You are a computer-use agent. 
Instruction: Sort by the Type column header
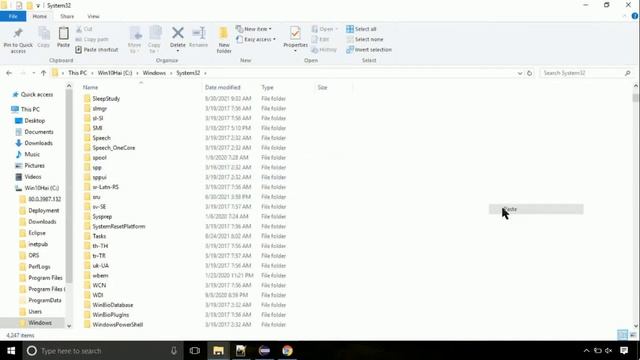[267, 87]
